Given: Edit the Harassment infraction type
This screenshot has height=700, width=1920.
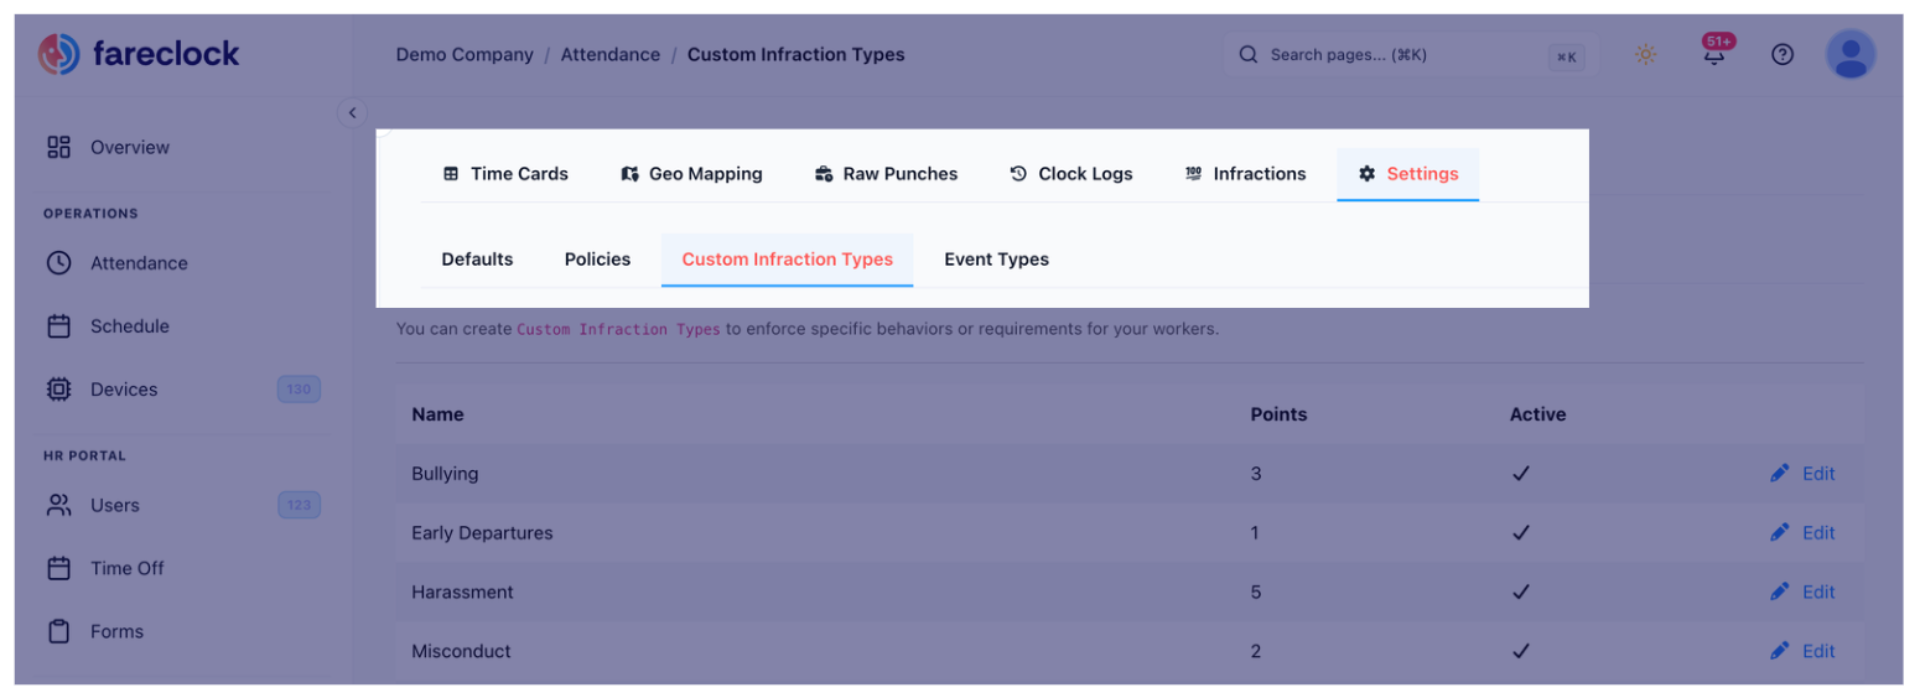Looking at the screenshot, I should pos(1803,592).
